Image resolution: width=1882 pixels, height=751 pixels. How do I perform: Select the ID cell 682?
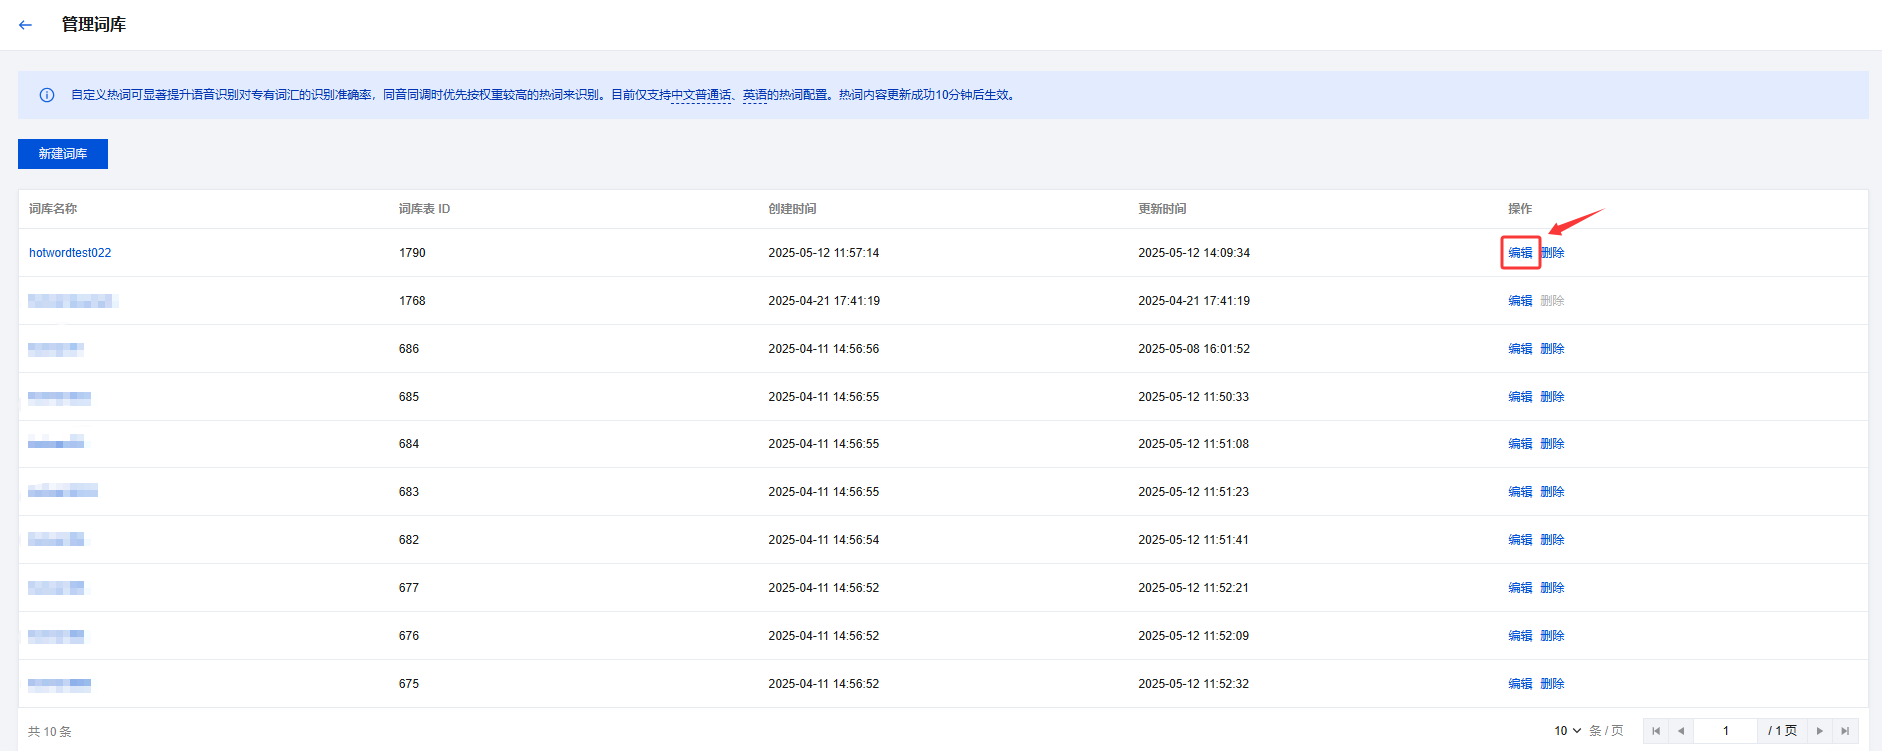(409, 540)
